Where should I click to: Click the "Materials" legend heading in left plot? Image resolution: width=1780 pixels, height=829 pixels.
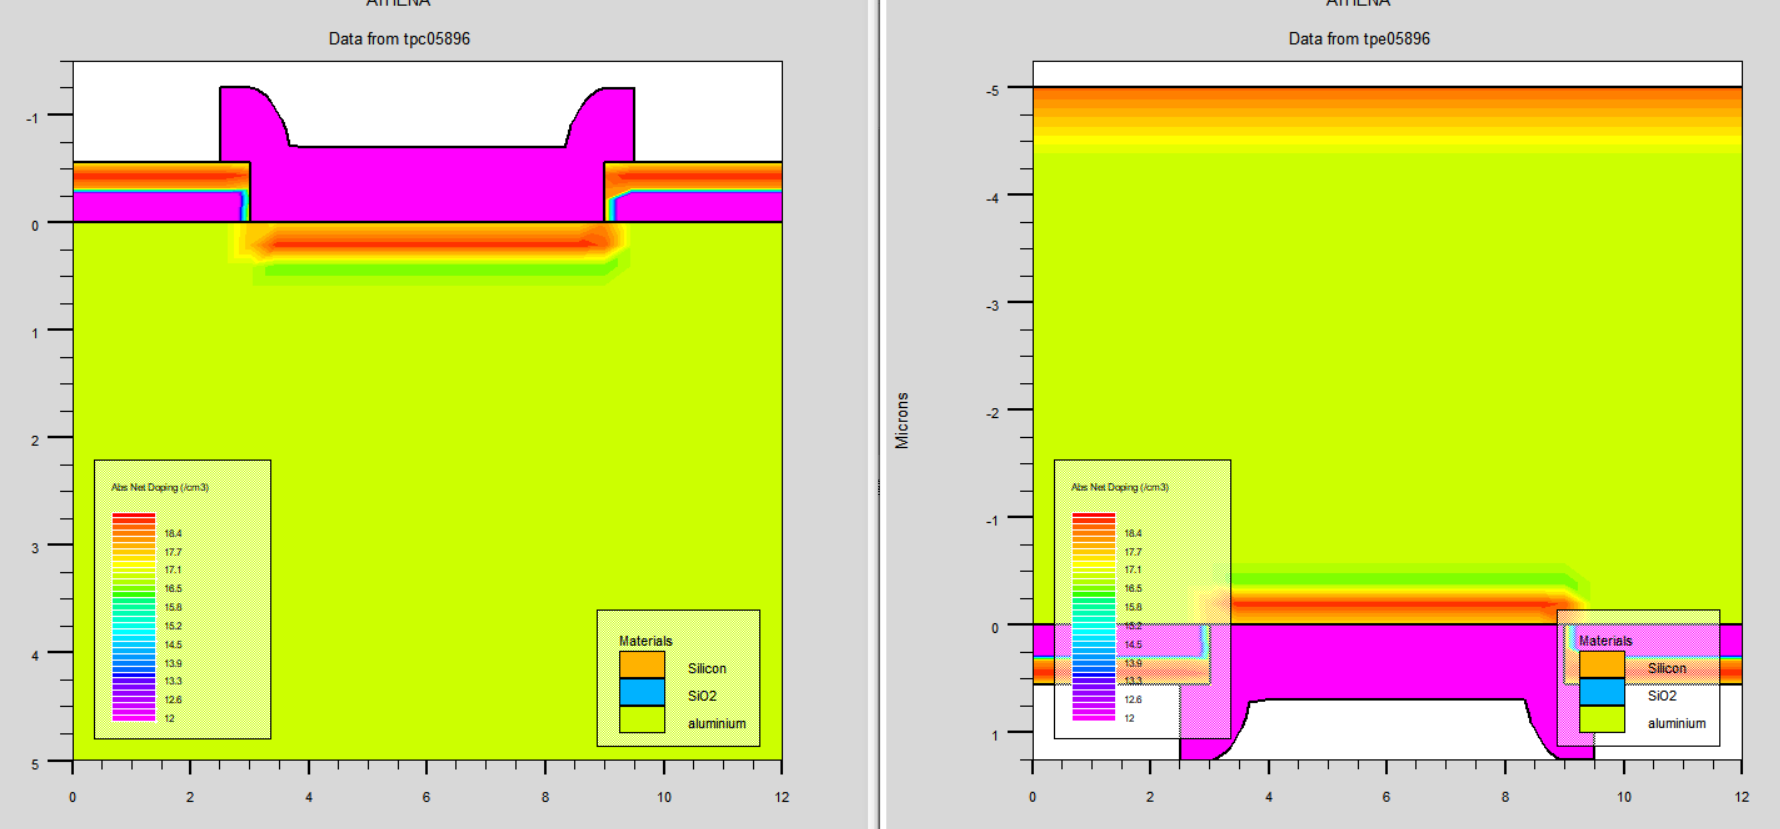[645, 641]
